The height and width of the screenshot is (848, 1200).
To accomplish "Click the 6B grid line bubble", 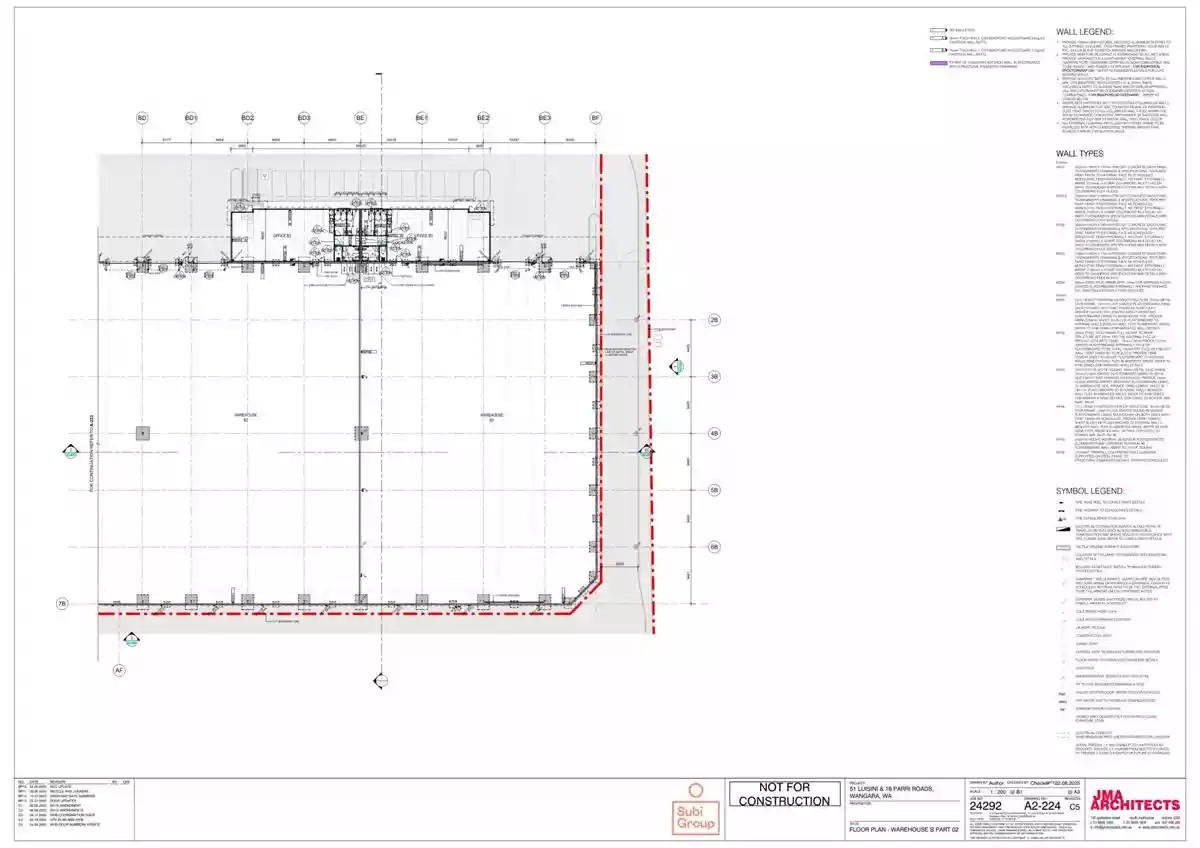I will [x=714, y=547].
